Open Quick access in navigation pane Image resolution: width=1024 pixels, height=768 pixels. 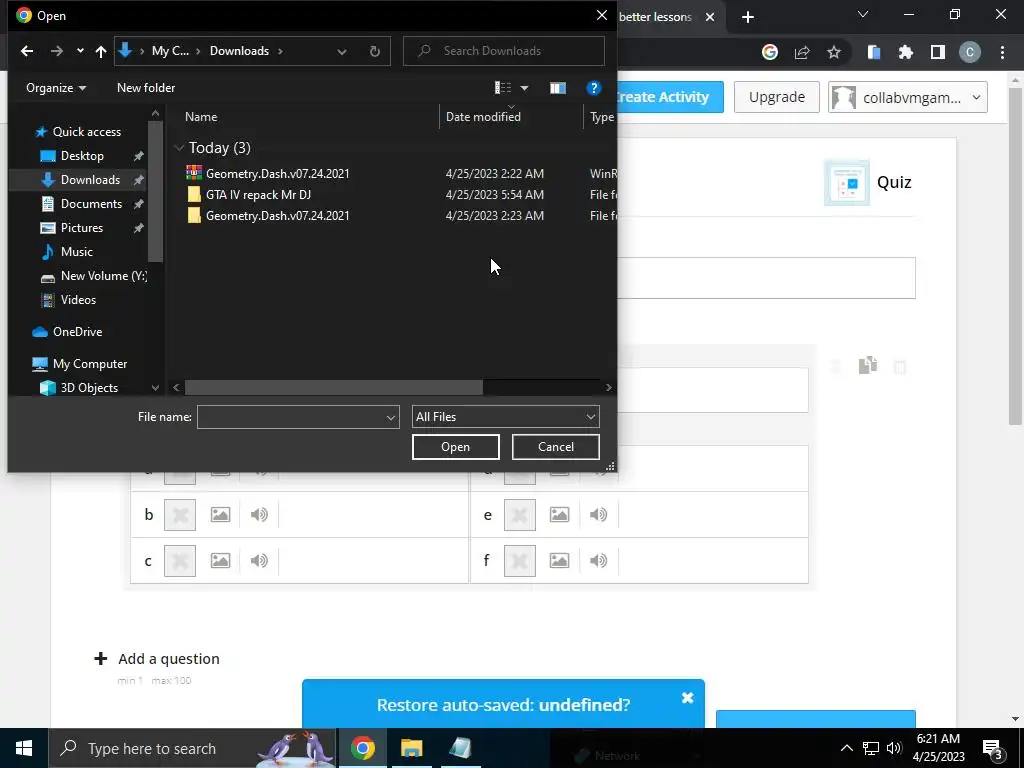pos(86,132)
